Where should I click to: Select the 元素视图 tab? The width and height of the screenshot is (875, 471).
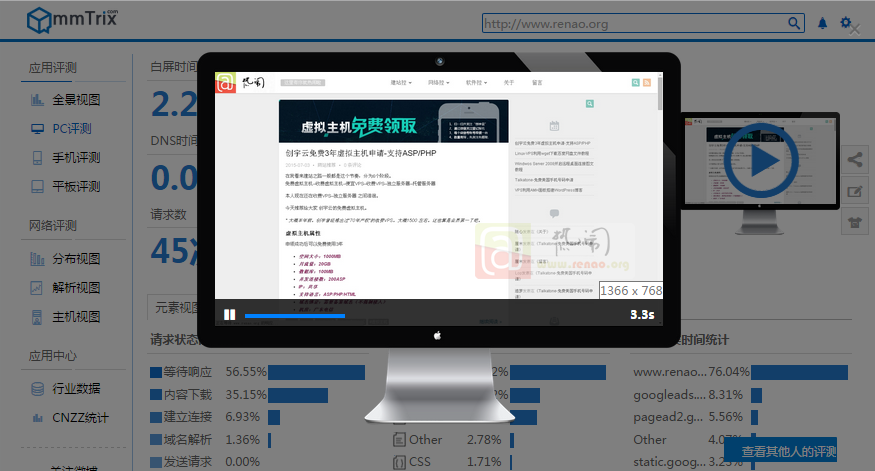[176, 307]
